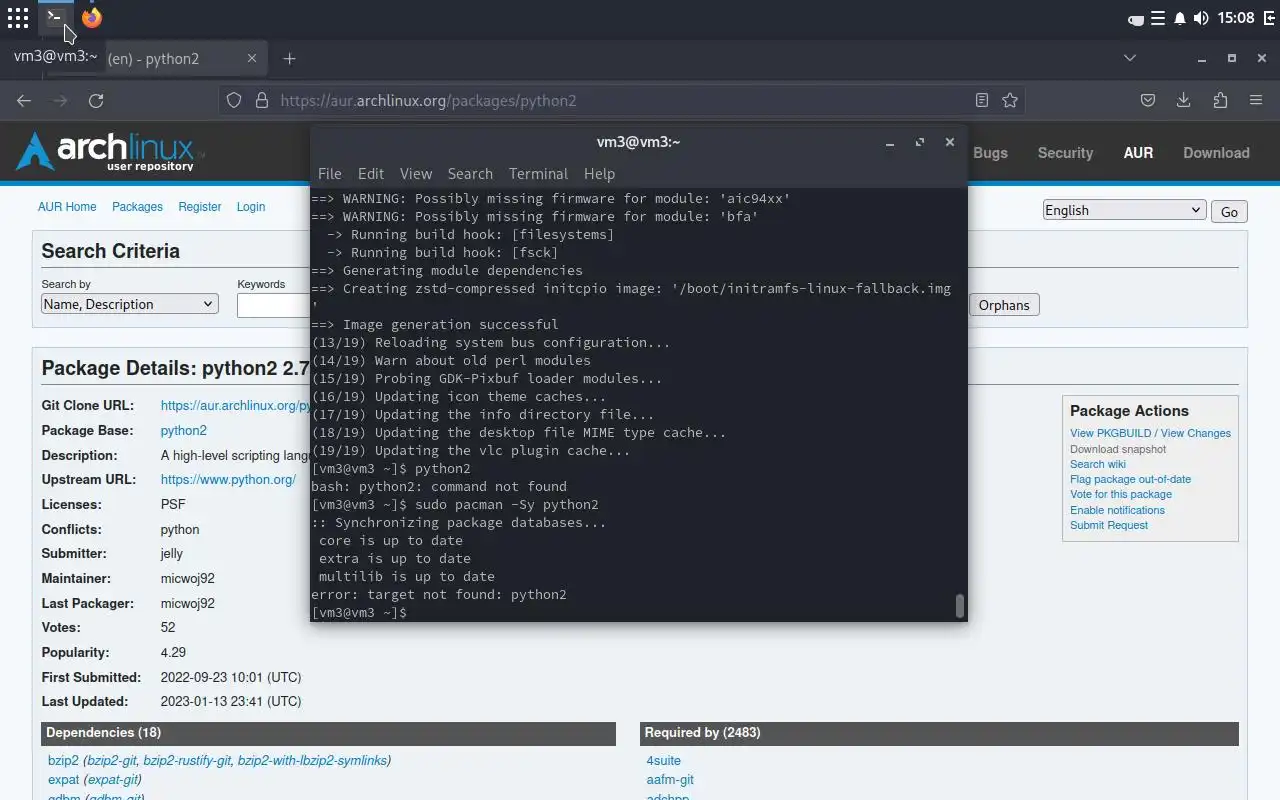This screenshot has width=1280, height=800.
Task: Click the Go button
Action: (1229, 211)
